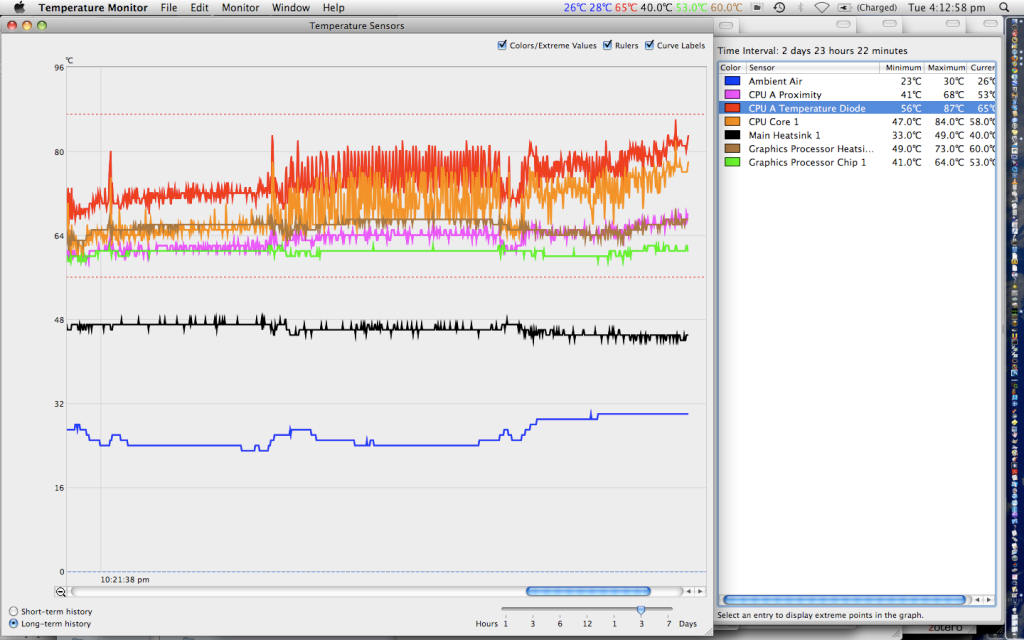This screenshot has width=1024, height=640.
Task: Open the Window menu
Action: point(290,7)
